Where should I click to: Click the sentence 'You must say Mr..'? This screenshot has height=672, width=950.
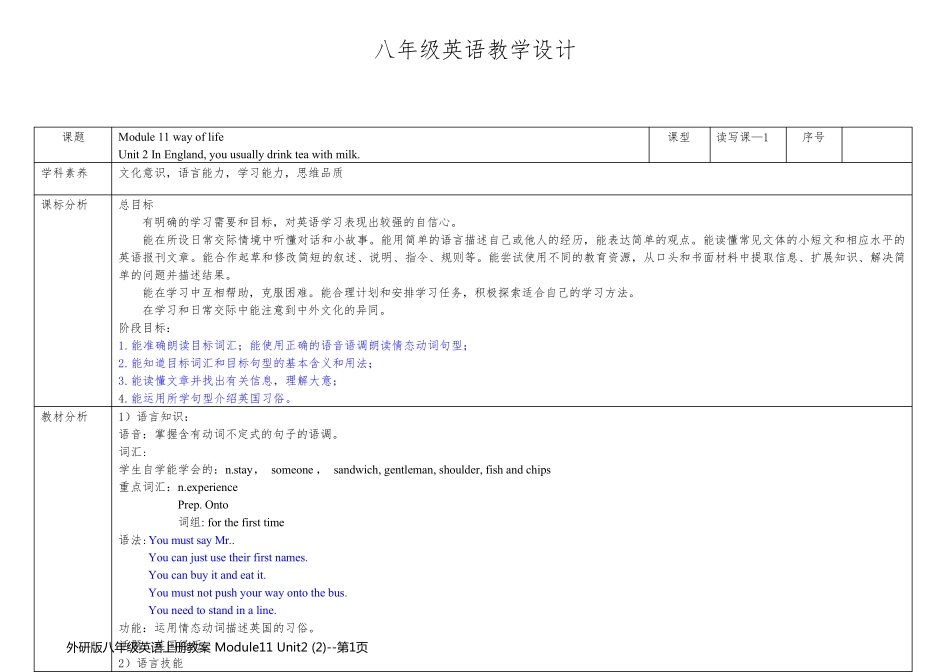click(191, 540)
